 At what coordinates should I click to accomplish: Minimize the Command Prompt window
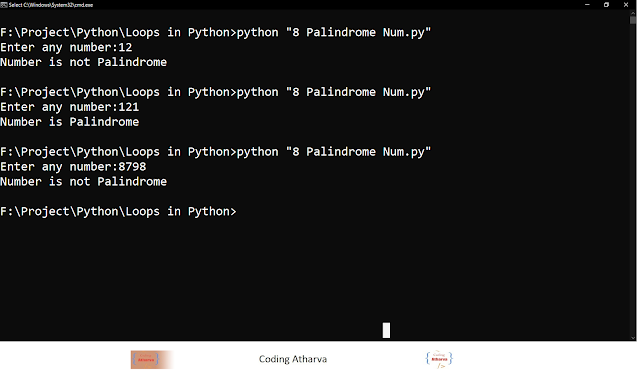[x=587, y=5]
